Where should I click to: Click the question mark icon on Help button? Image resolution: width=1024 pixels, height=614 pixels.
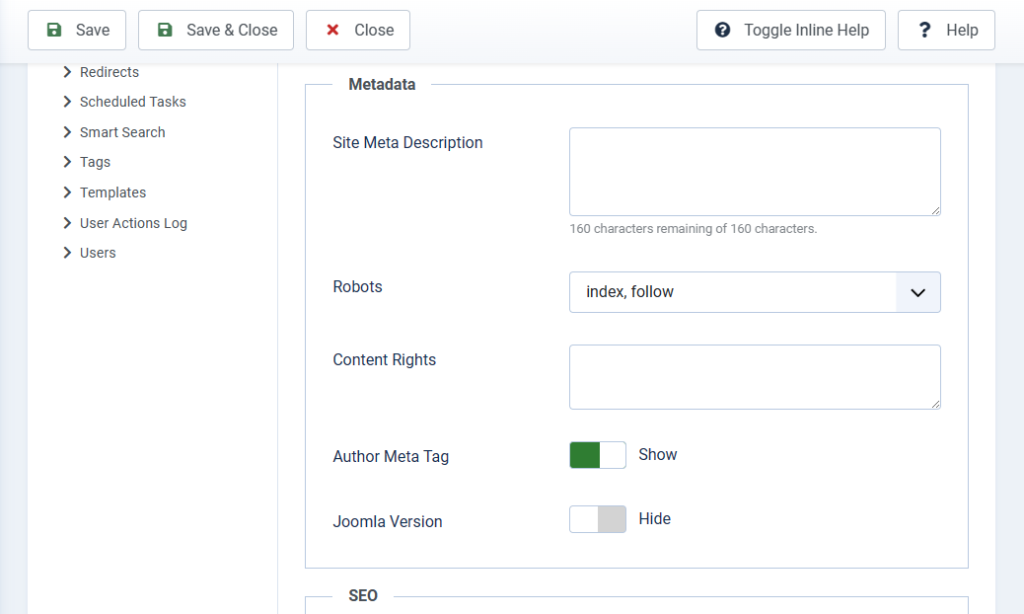[925, 30]
